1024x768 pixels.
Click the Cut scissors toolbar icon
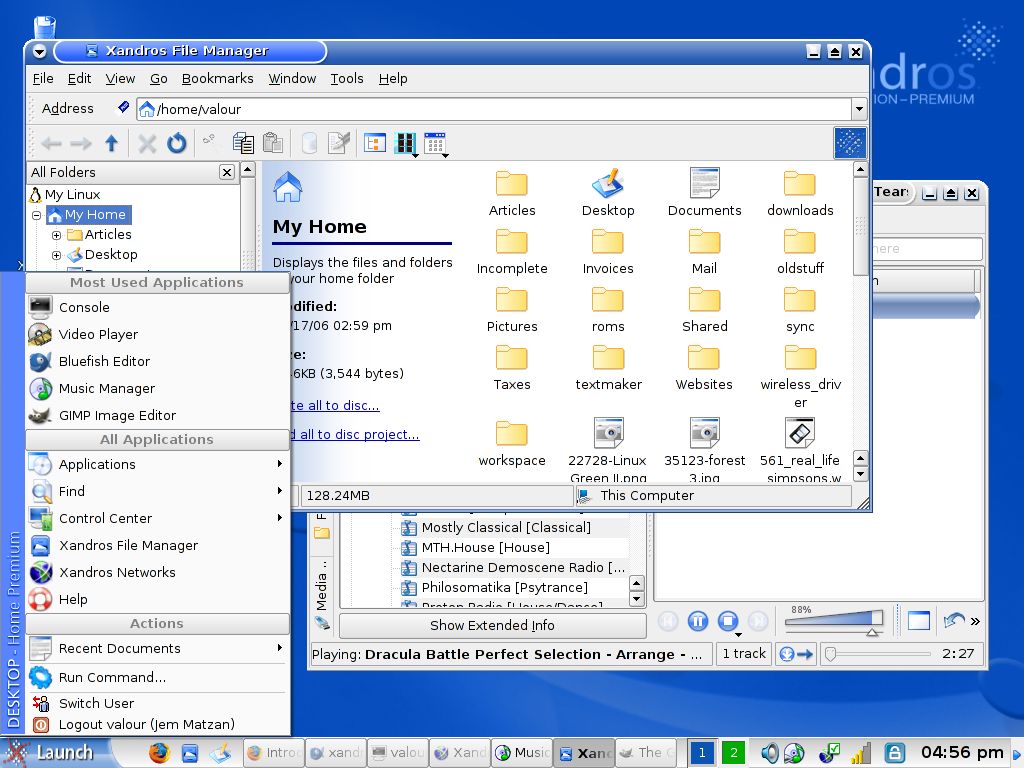tap(209, 140)
